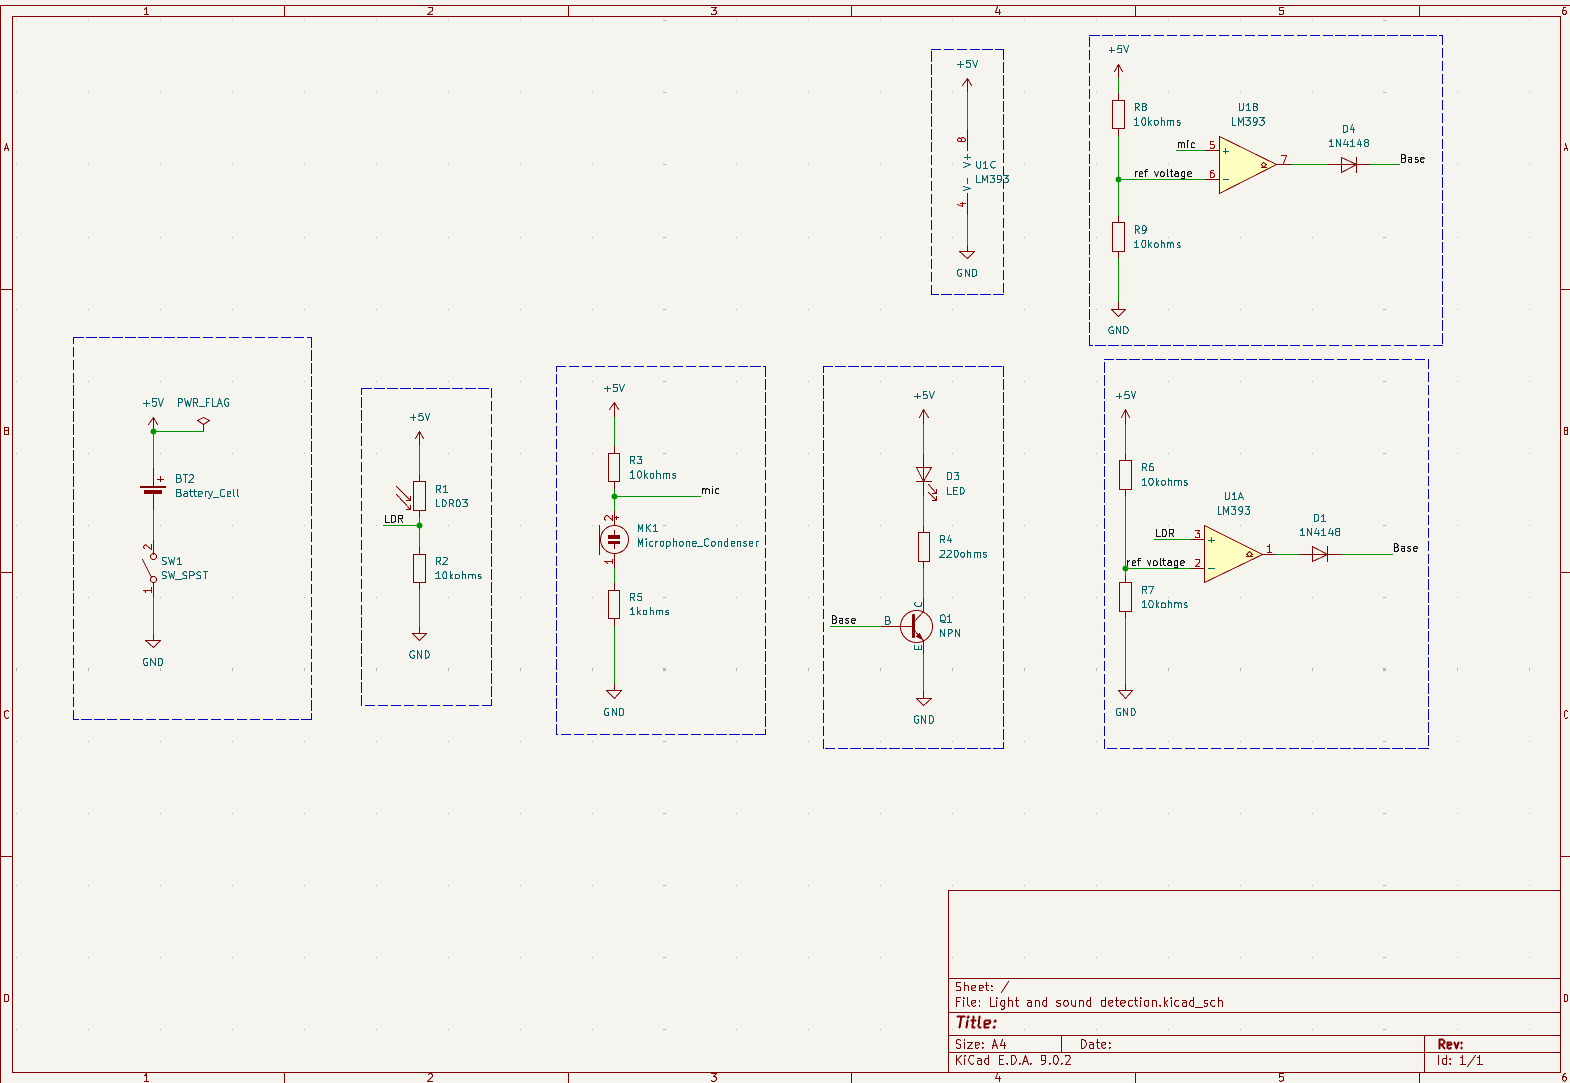Click the SW1 SPST switch symbol

(x=151, y=570)
